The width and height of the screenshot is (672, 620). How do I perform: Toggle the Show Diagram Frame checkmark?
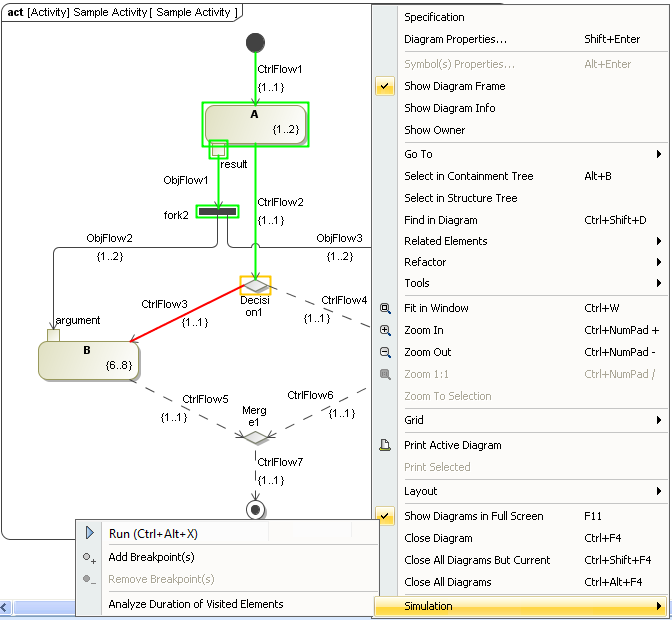pos(386,87)
